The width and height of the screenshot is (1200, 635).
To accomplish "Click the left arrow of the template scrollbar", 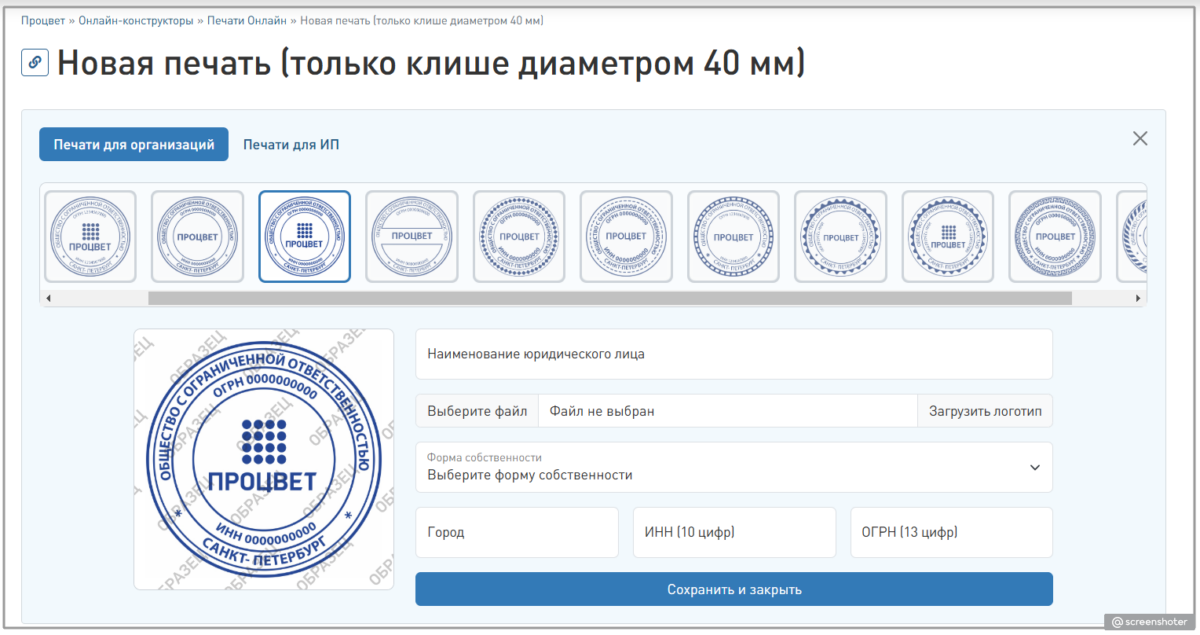I will 48,298.
